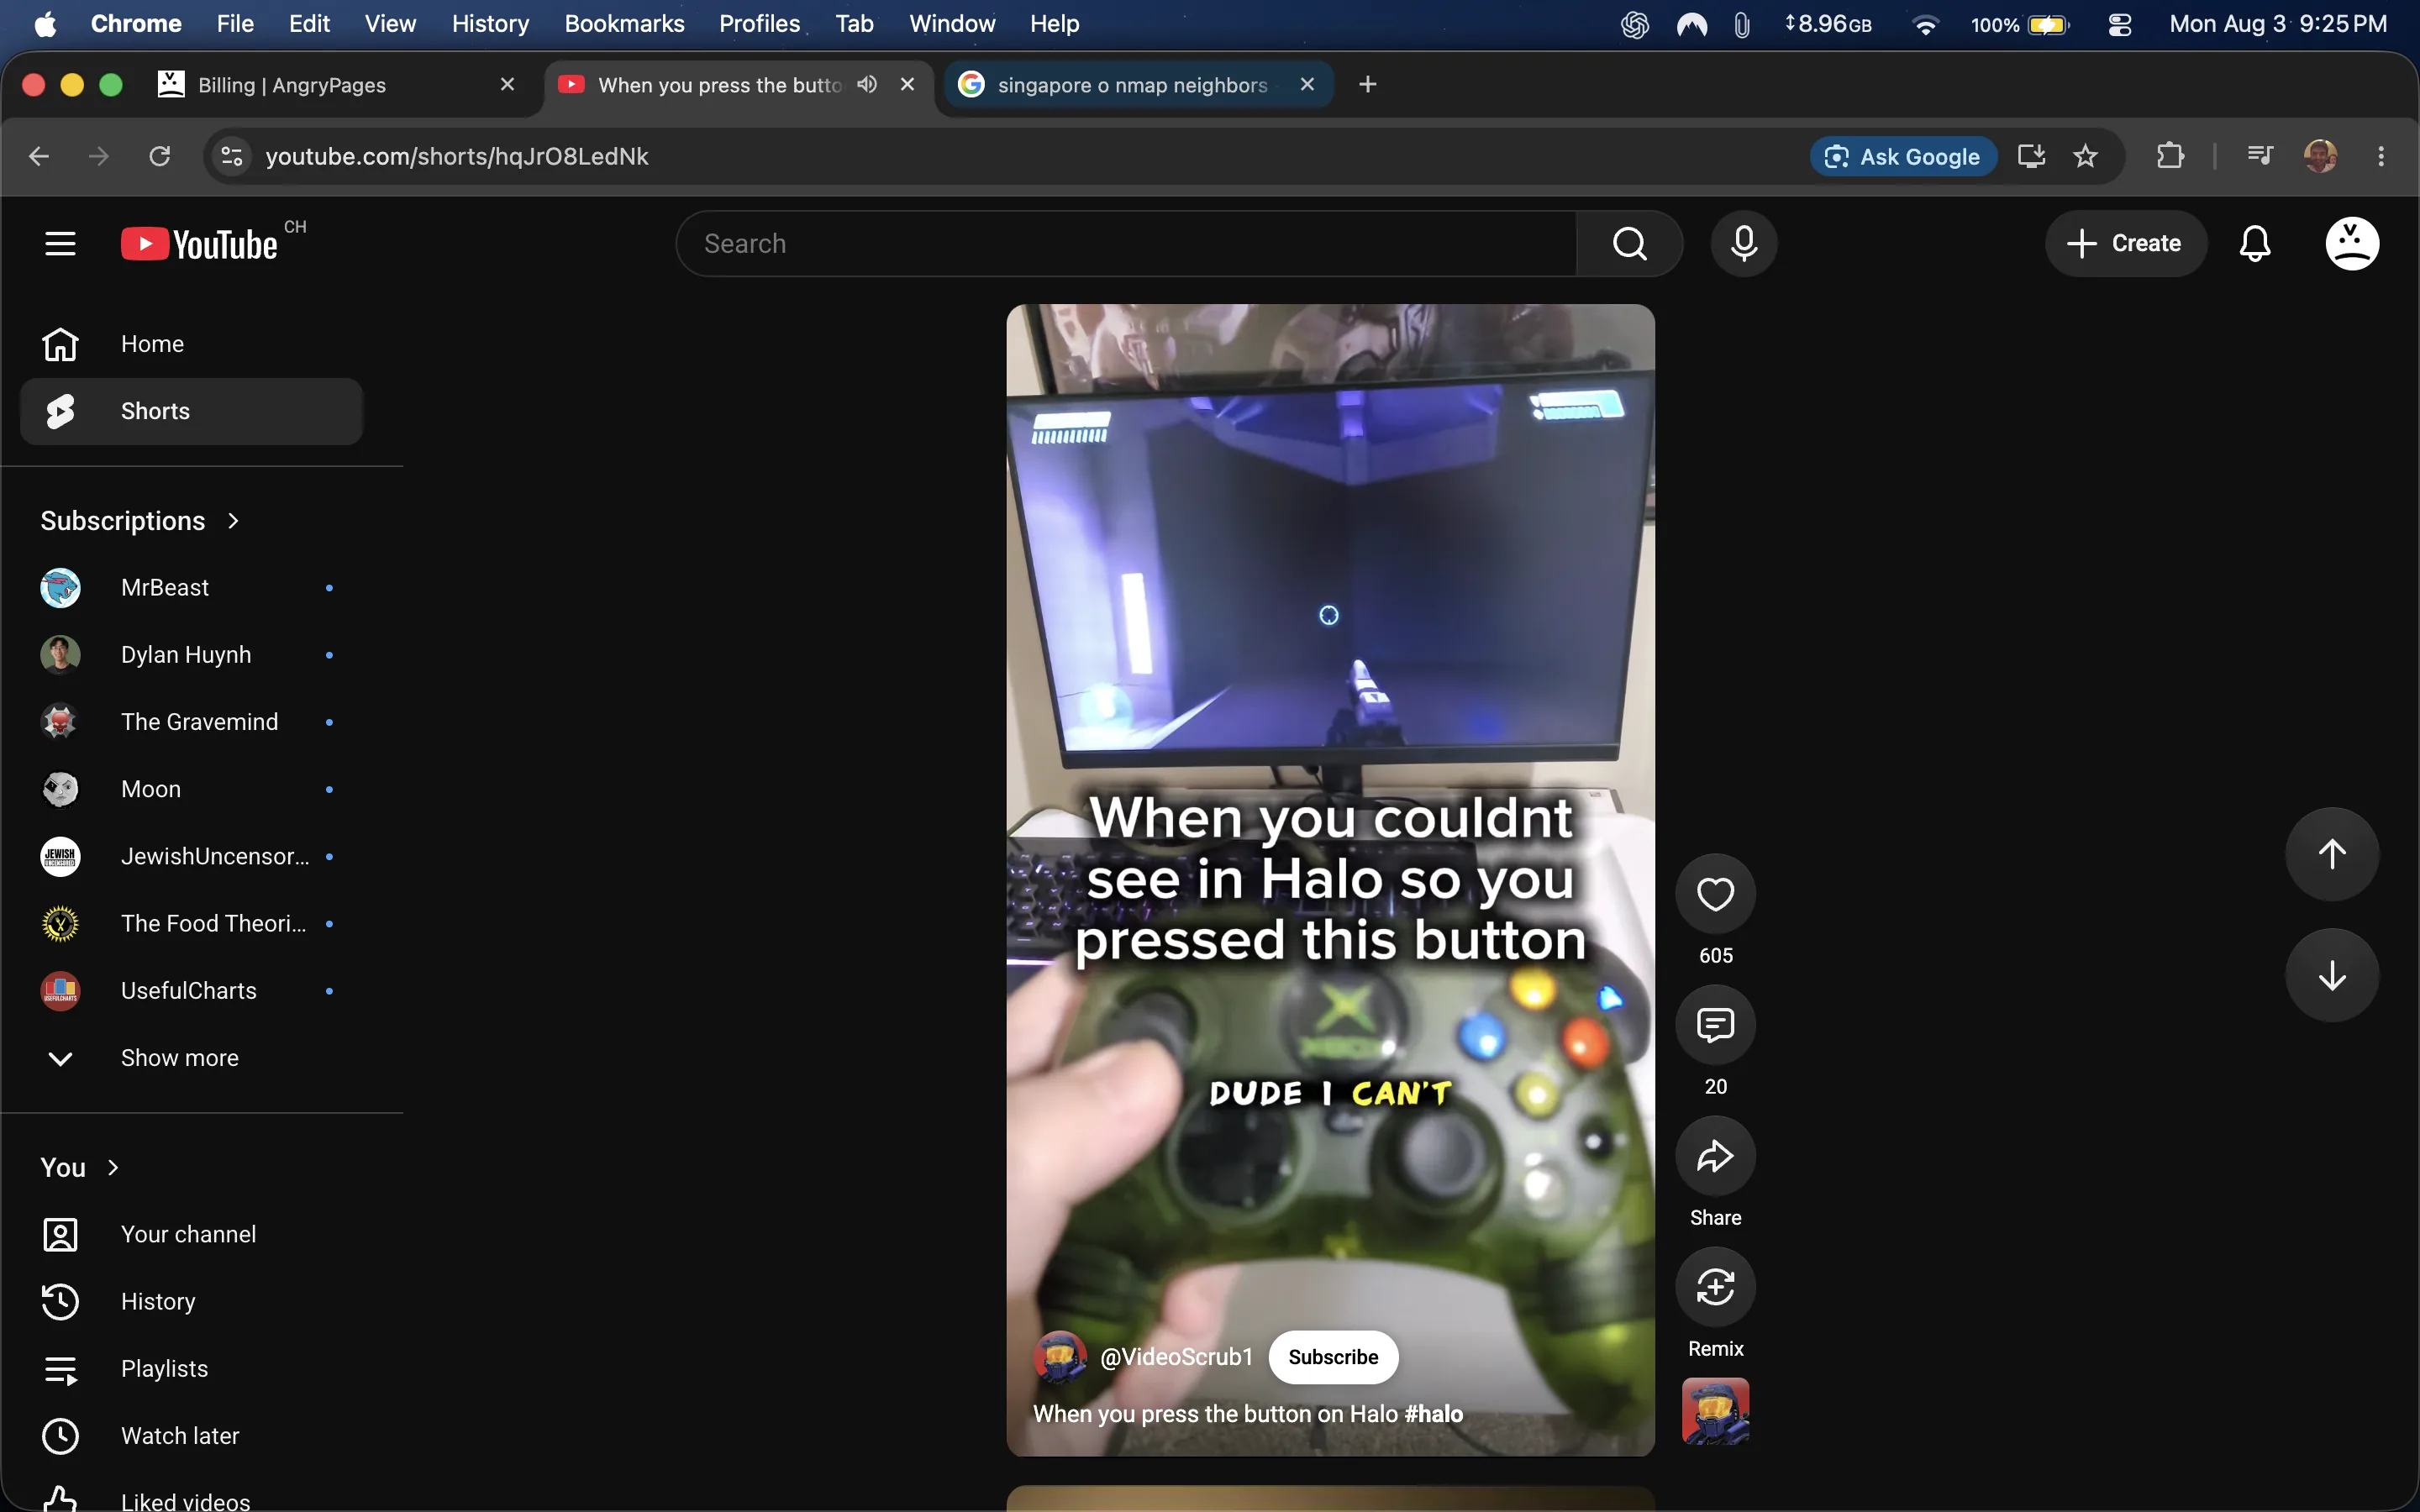Viewport: 2420px width, 1512px height.
Task: Open the Apple menu
Action: click(x=45, y=24)
